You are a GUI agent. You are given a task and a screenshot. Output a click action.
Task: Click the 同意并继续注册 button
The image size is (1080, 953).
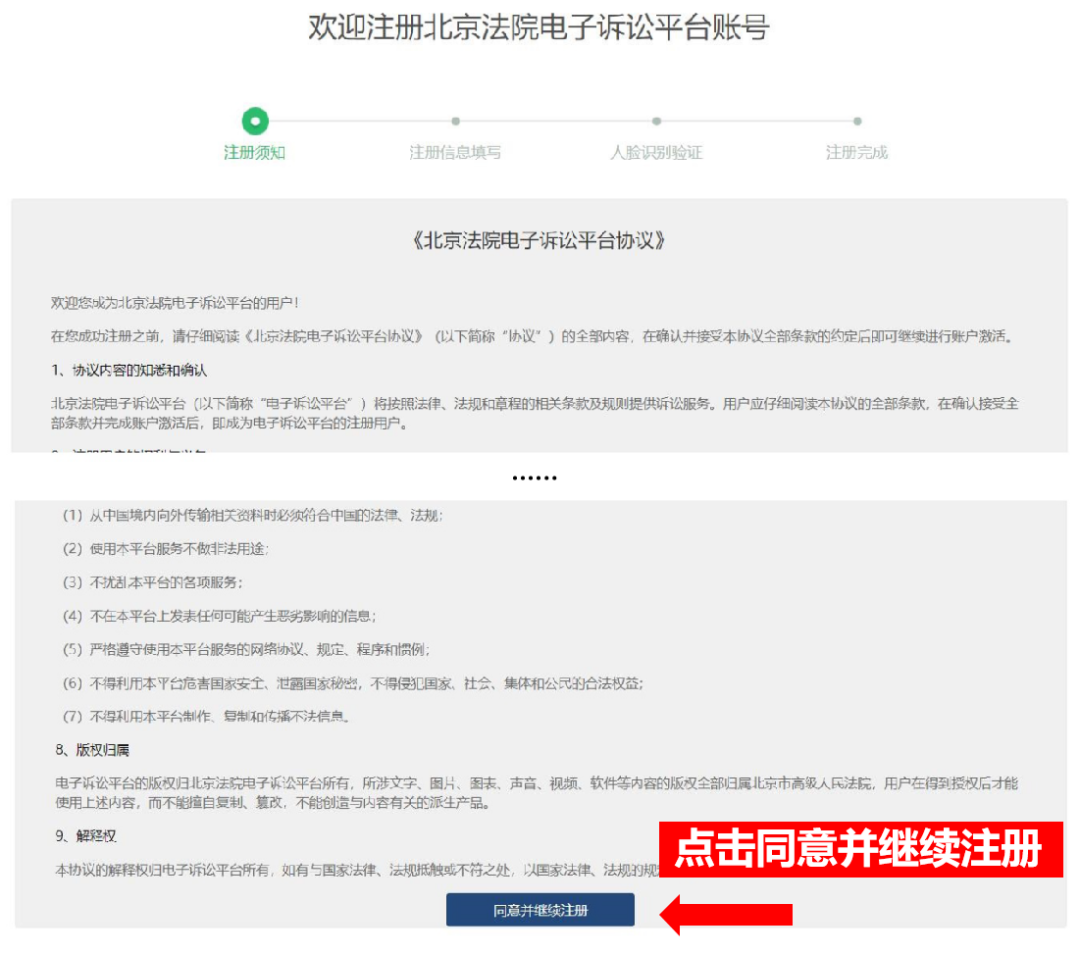(x=540, y=911)
